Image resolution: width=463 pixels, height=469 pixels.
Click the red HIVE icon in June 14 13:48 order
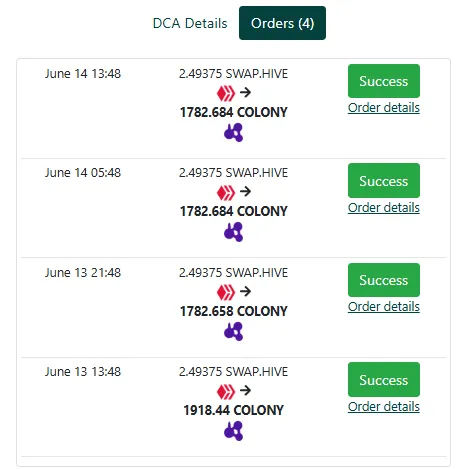(x=226, y=93)
